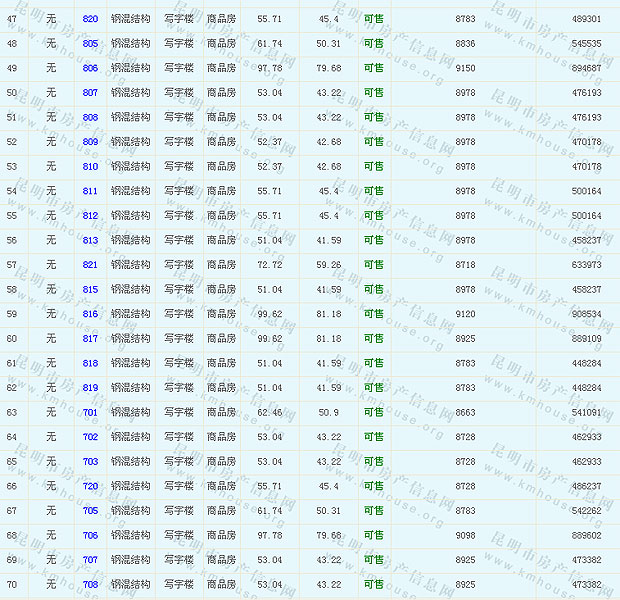Click the 97.78 area cell in row 68

[x=269, y=535]
